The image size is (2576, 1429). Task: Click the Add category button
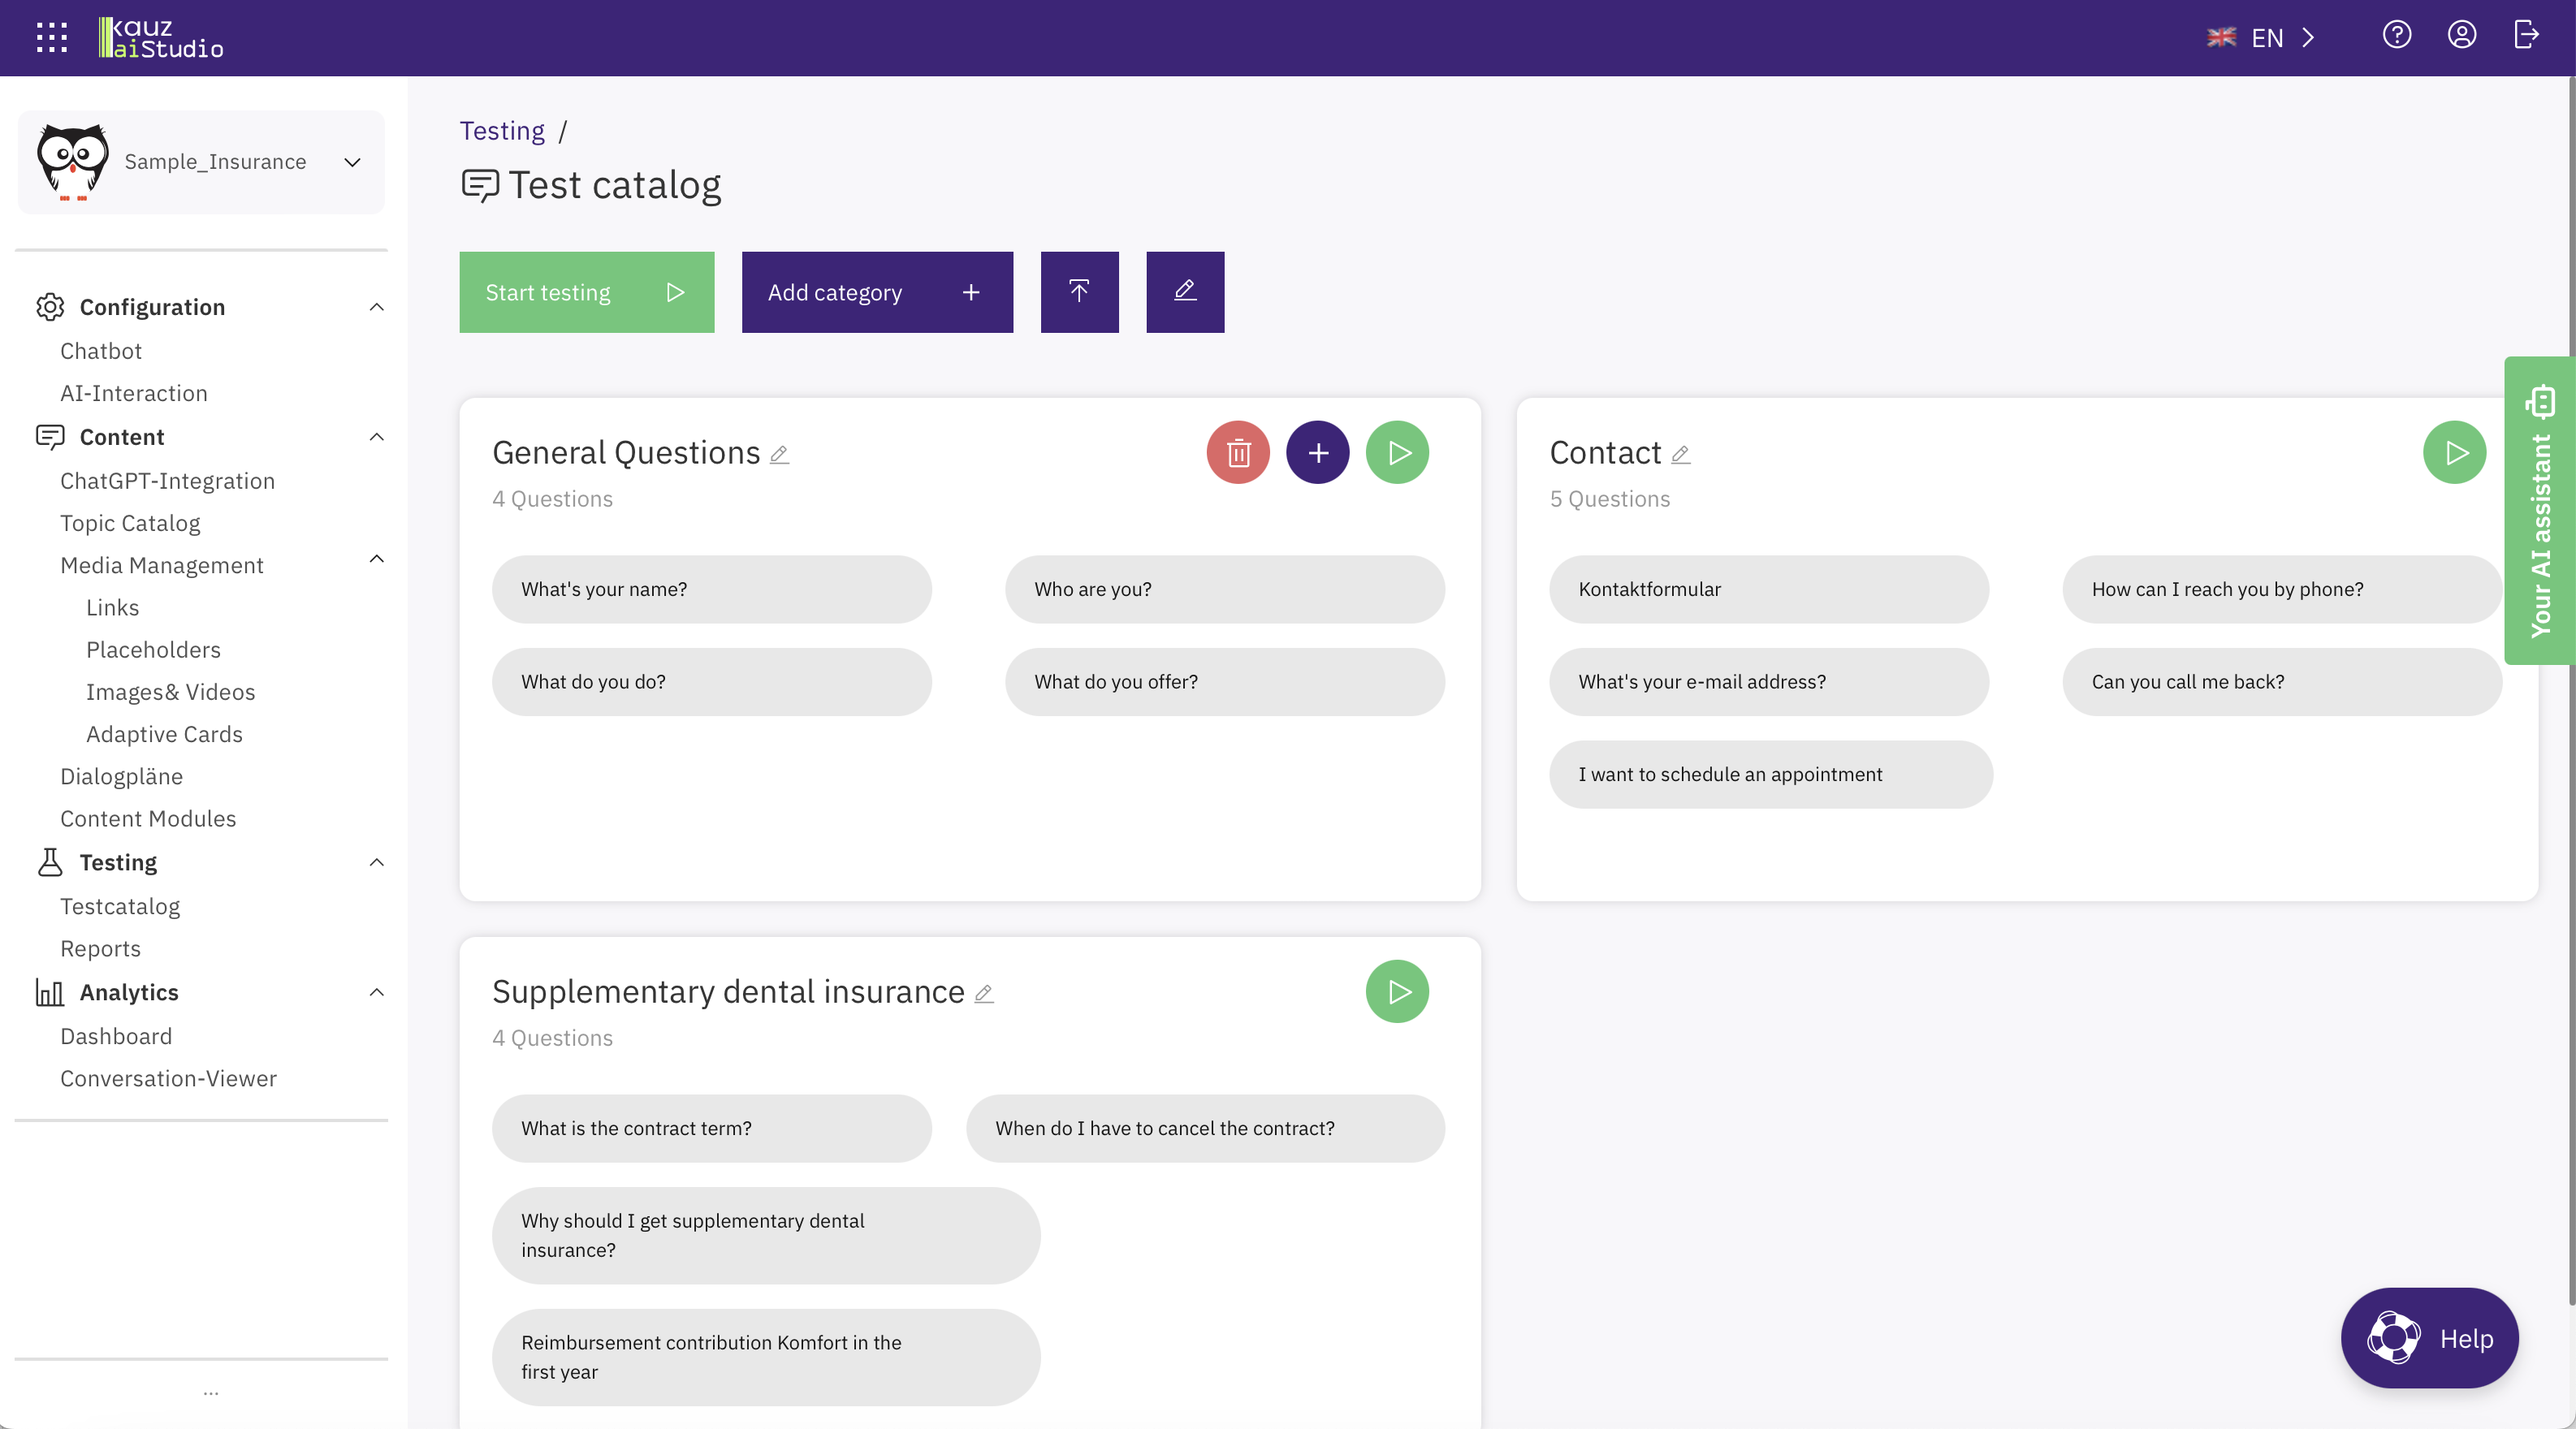tap(876, 292)
